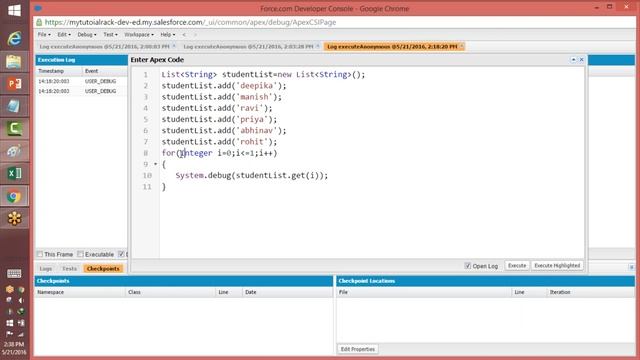Image resolution: width=640 pixels, height=360 pixels.
Task: Click the secure padlock icon in address bar
Action: [x=39, y=22]
